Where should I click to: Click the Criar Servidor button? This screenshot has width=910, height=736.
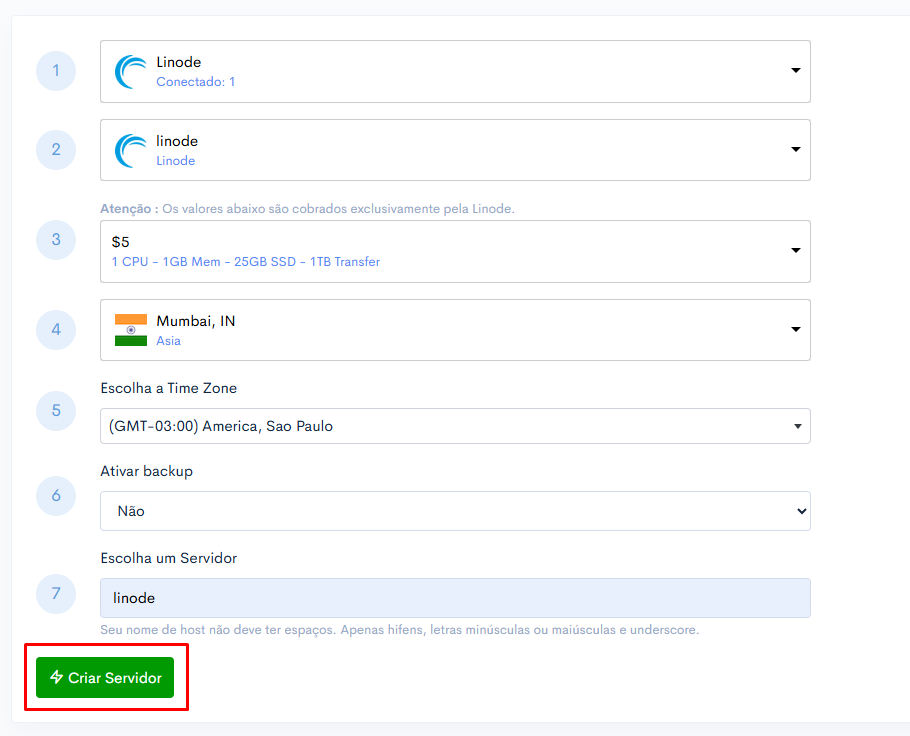105,677
